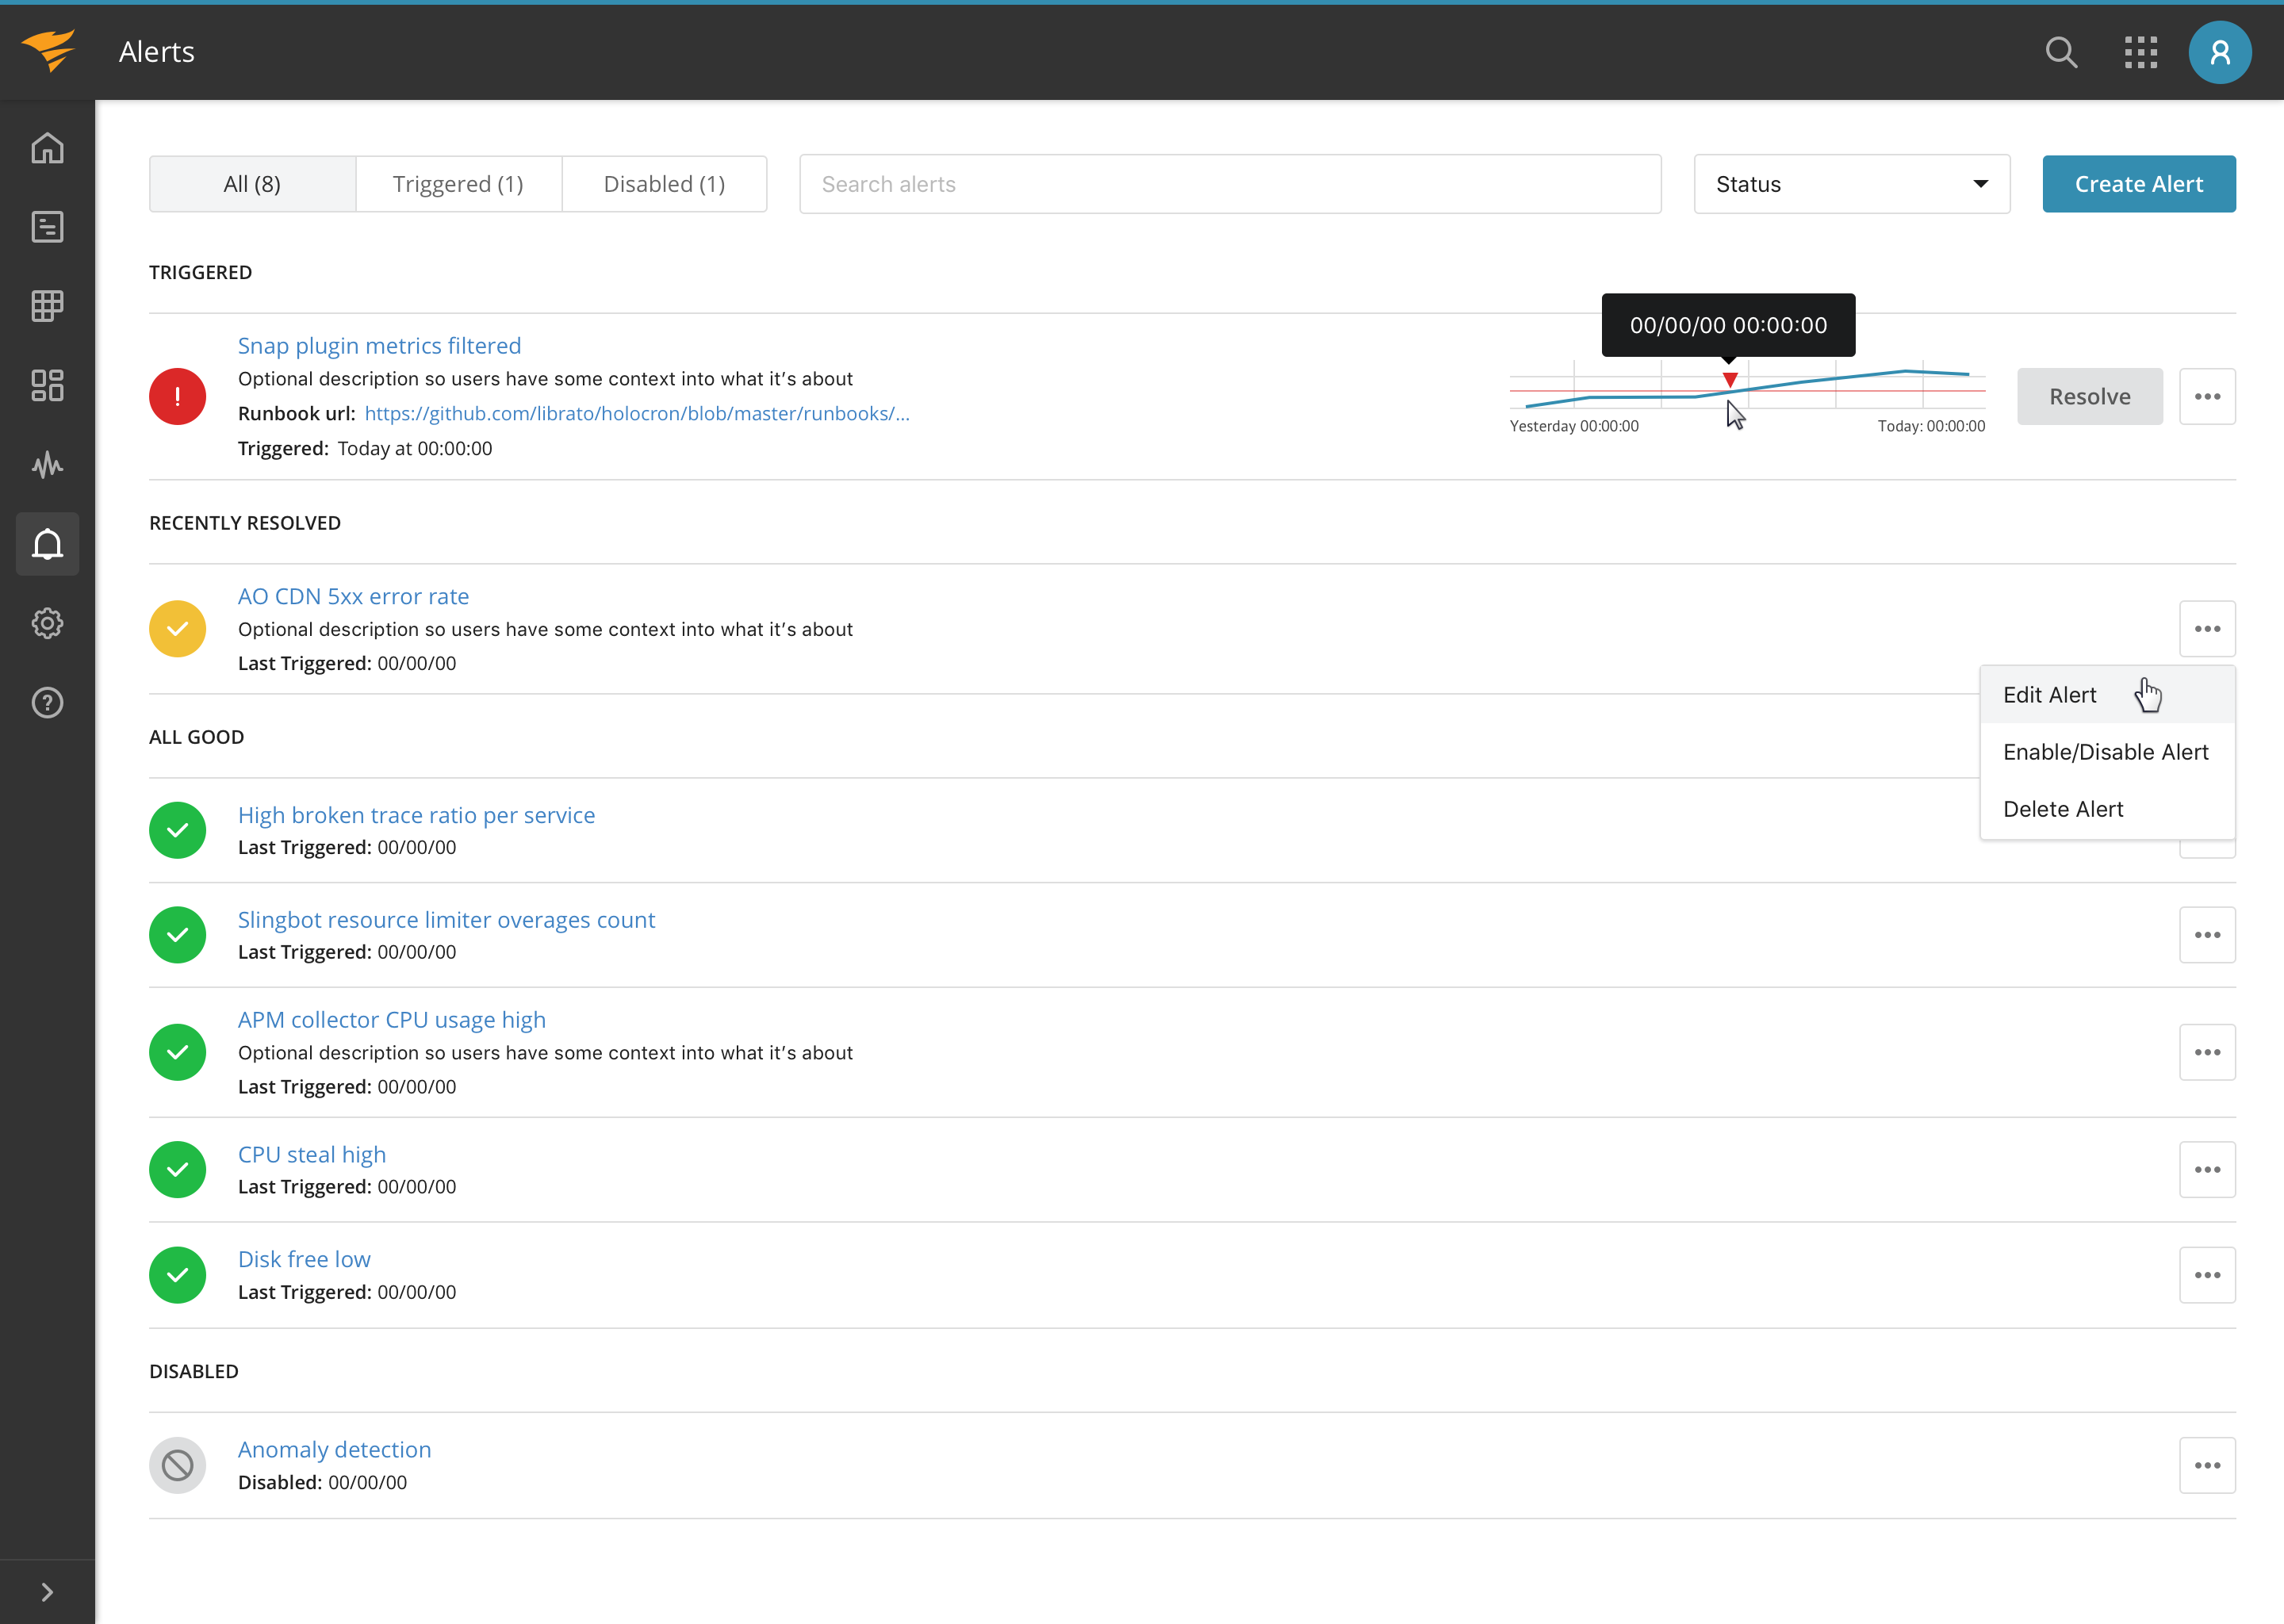Click the search magnifier icon in header
Image resolution: width=2284 pixels, height=1624 pixels.
coord(2061,52)
